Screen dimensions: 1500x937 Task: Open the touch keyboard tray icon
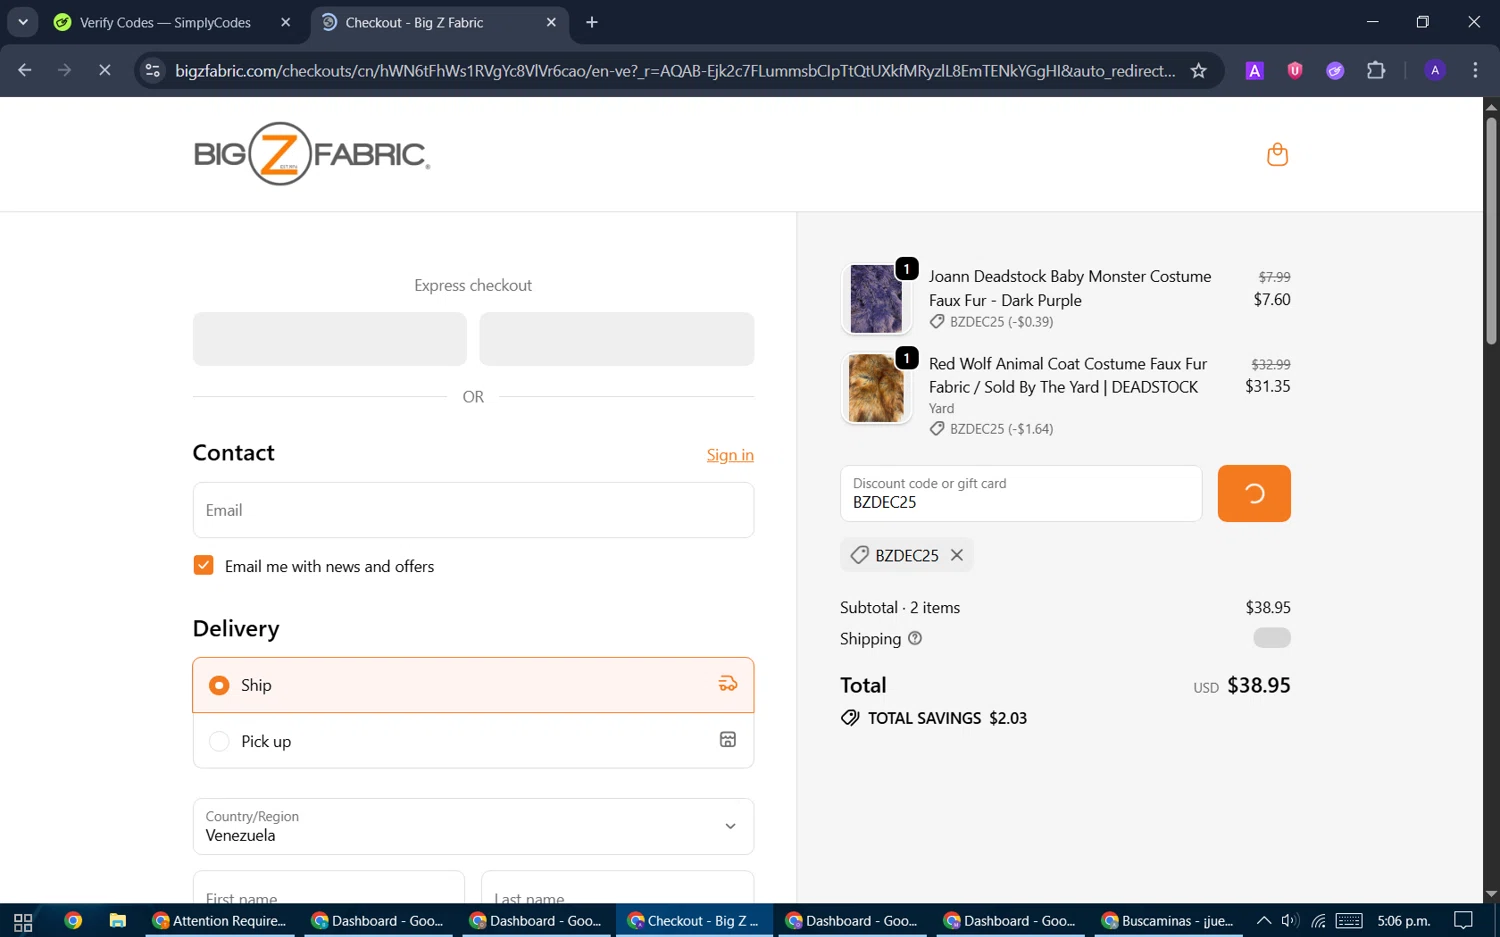[x=1349, y=921]
